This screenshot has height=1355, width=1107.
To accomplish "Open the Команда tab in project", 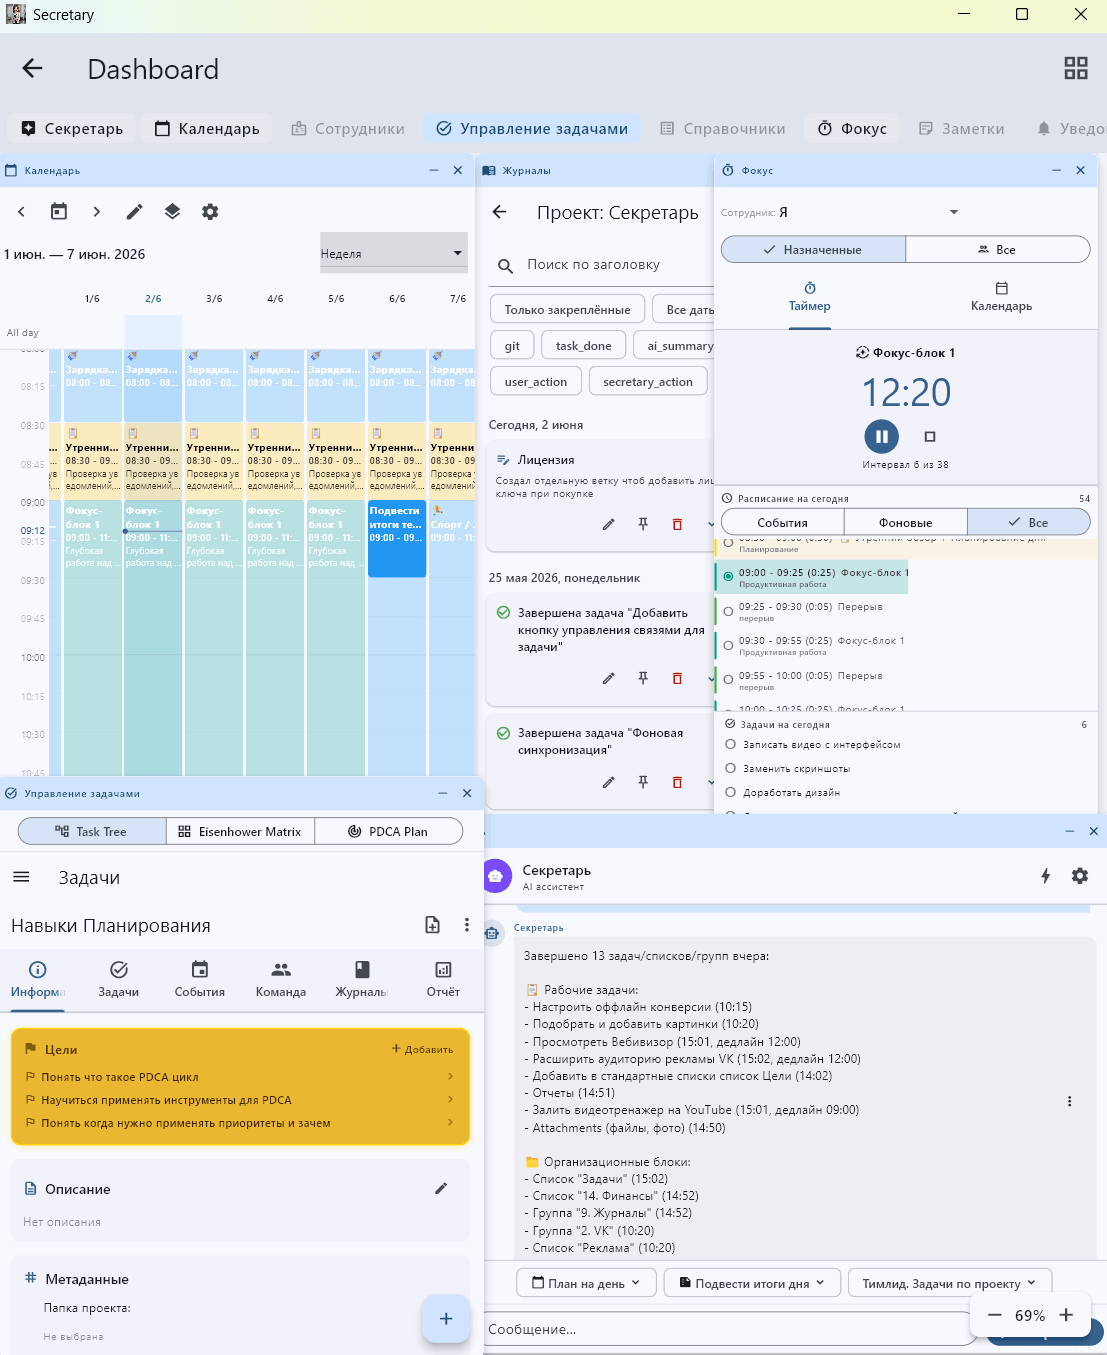I will [x=281, y=980].
